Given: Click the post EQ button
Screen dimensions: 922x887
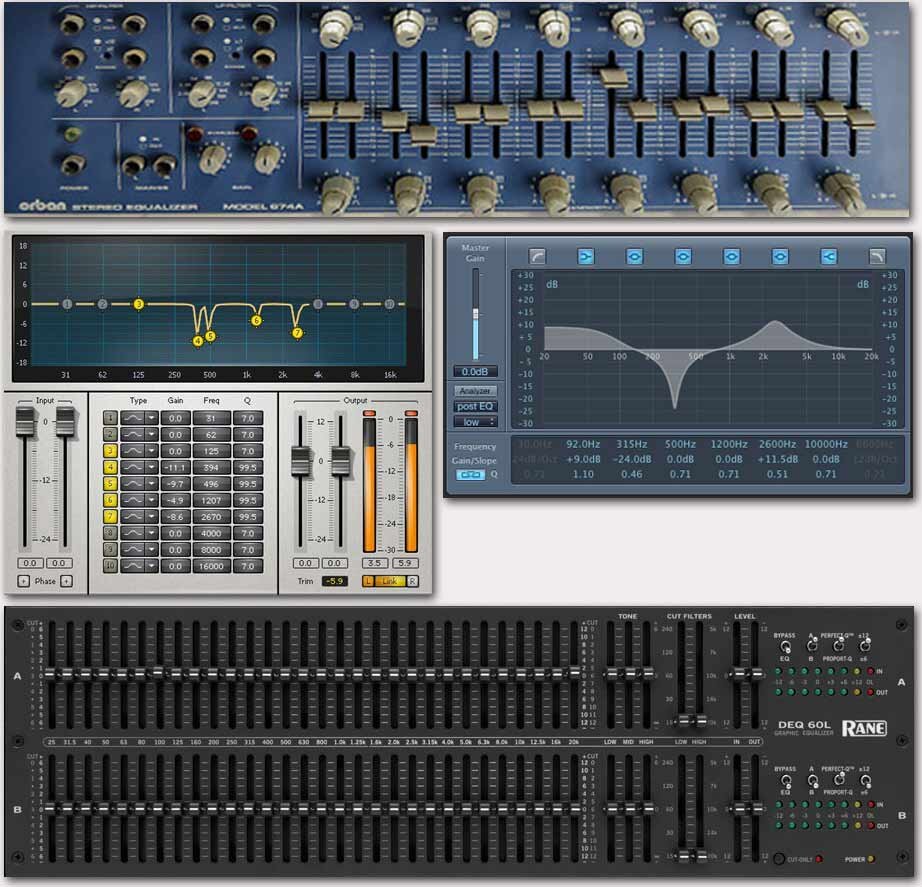Looking at the screenshot, I should [x=476, y=406].
